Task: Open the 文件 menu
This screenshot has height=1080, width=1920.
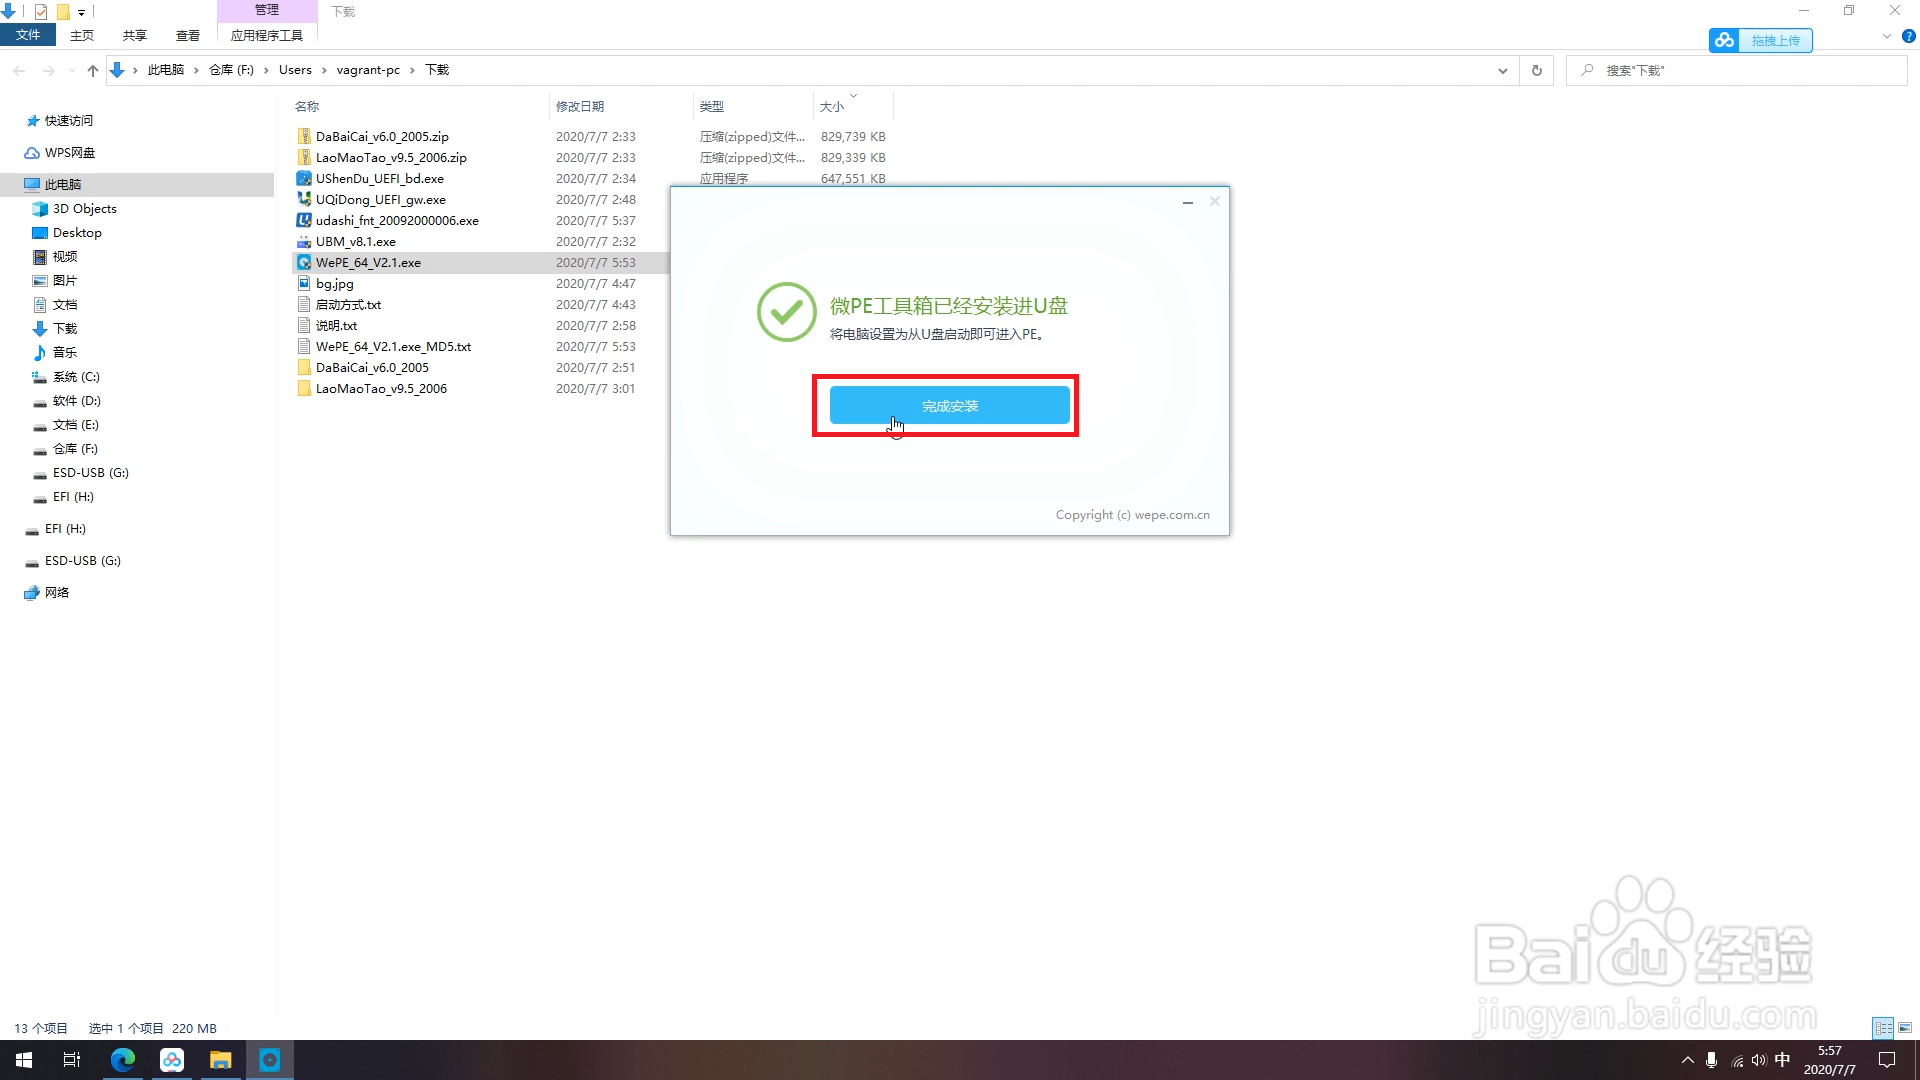Action: [x=28, y=35]
